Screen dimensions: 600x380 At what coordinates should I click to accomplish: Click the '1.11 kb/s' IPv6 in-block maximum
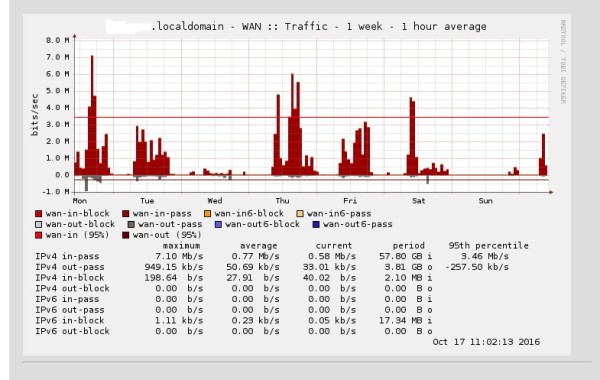[x=179, y=321]
